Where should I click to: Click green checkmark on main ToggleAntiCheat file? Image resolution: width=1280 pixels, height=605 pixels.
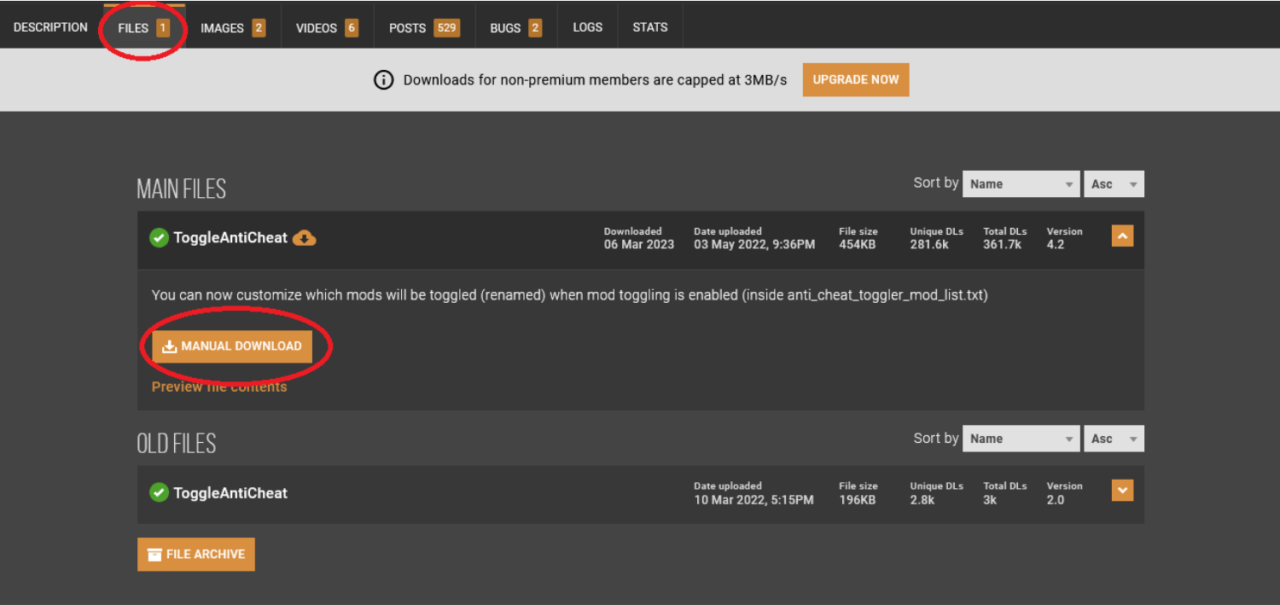pyautogui.click(x=159, y=238)
